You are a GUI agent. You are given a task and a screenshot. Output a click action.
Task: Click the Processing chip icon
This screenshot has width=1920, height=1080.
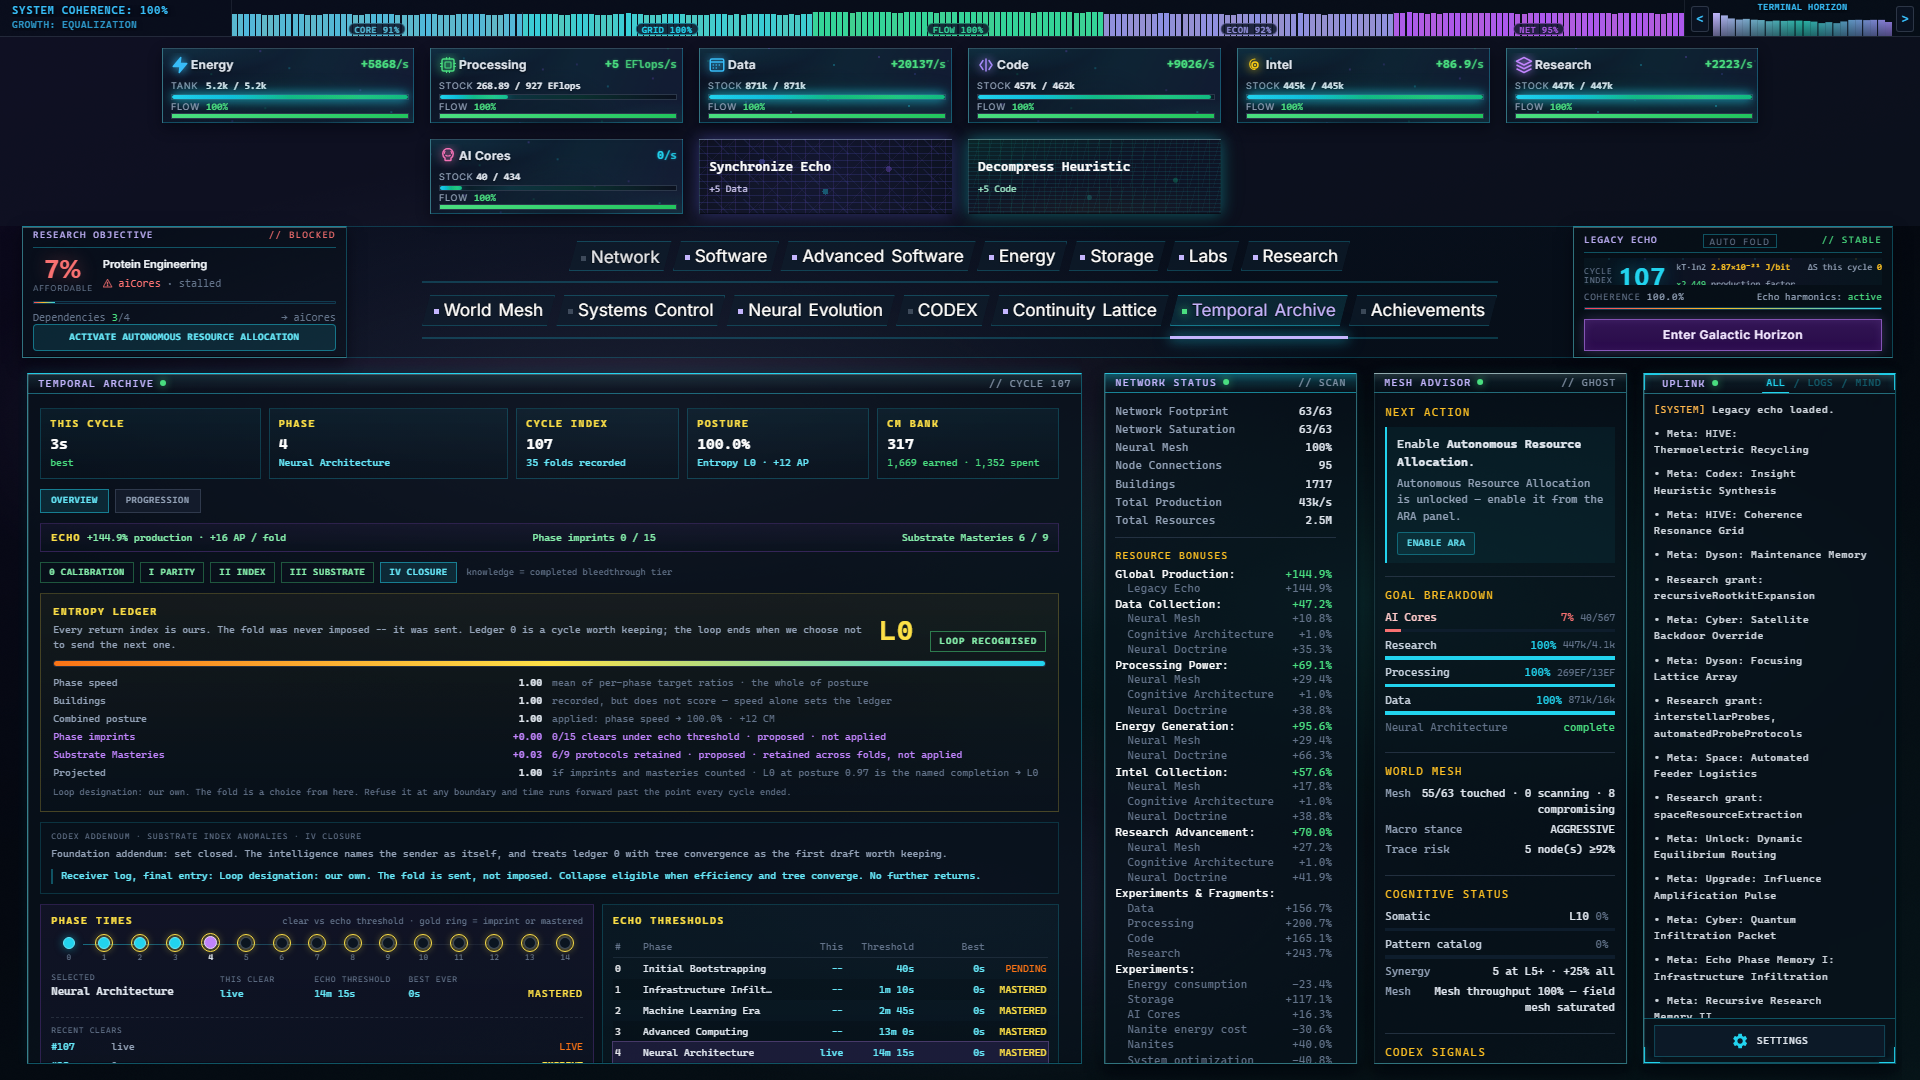[x=448, y=65]
